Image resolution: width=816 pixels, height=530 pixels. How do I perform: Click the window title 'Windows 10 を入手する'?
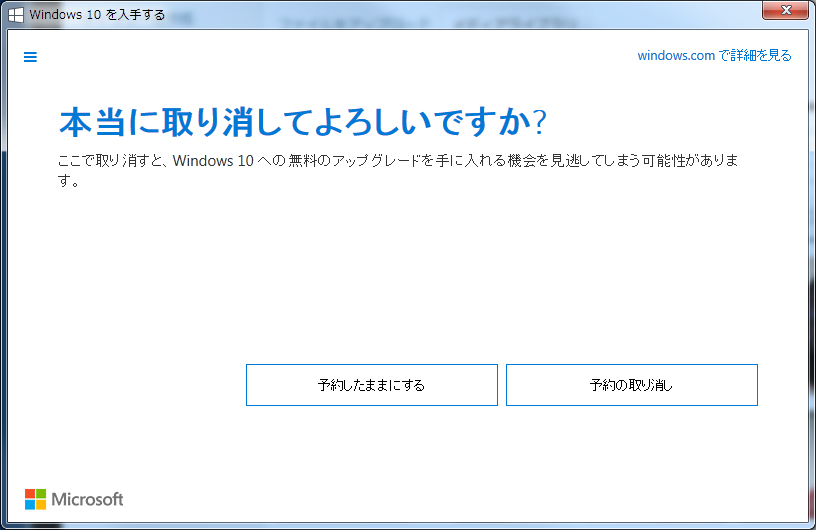(97, 15)
